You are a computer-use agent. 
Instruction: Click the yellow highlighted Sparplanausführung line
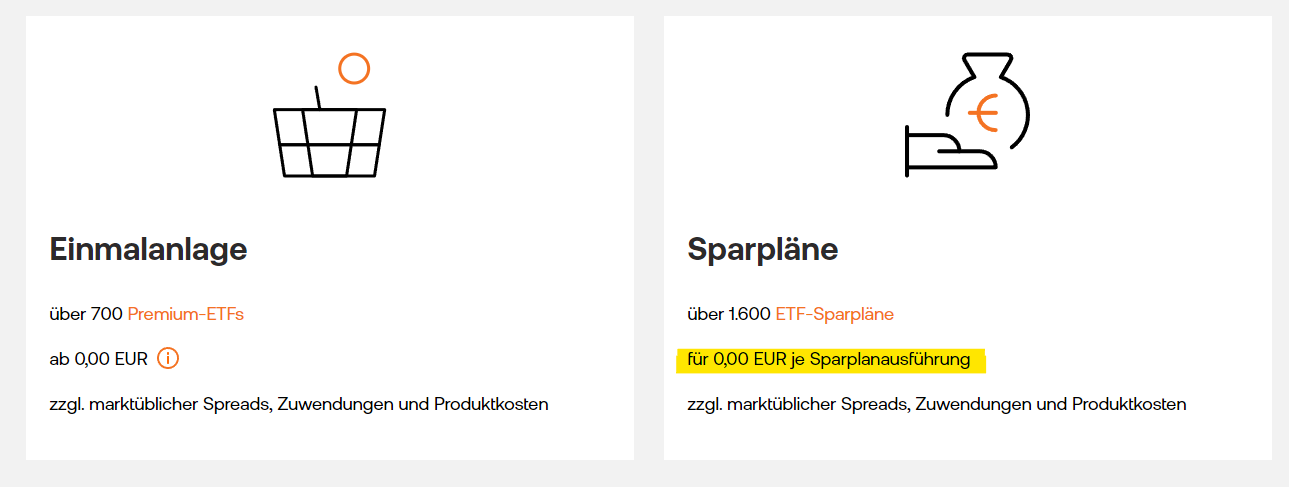830,360
